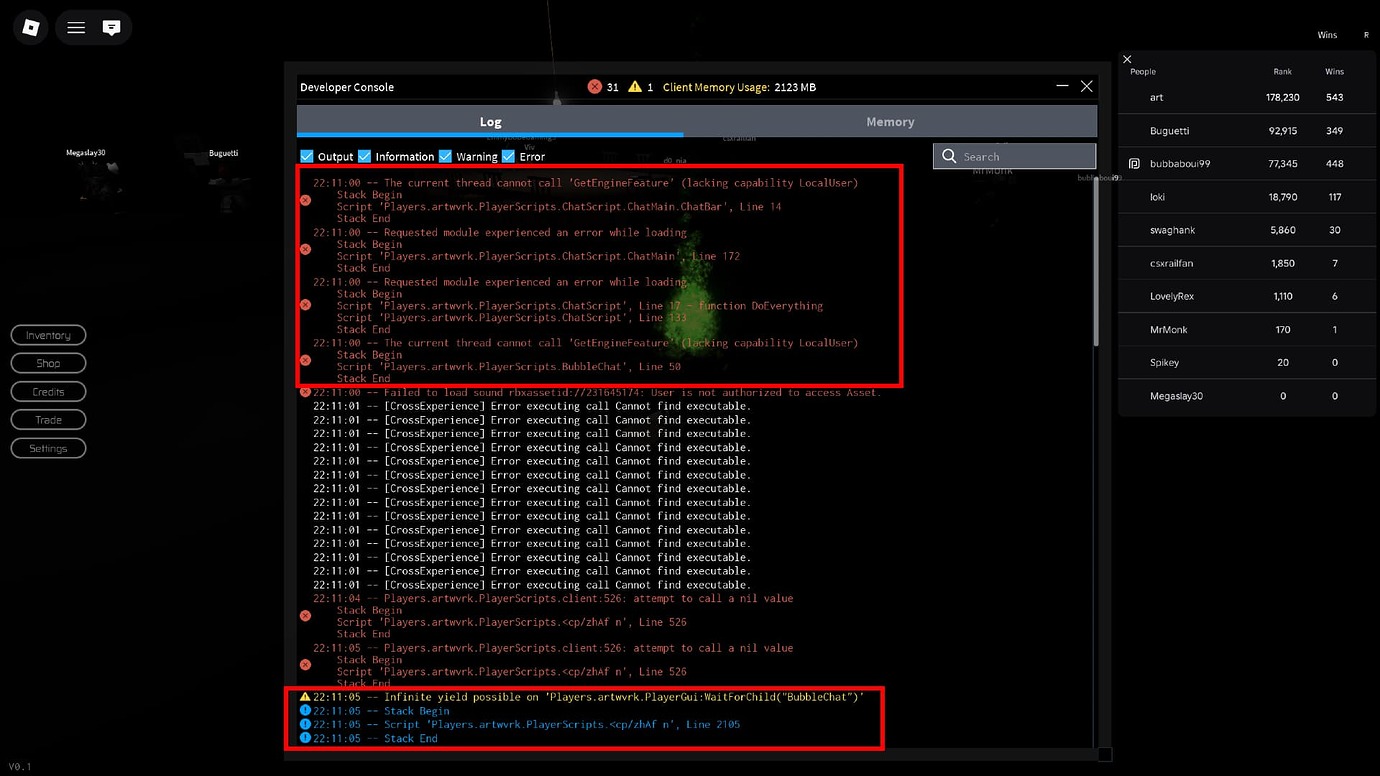Open the Inventory button

(48, 335)
